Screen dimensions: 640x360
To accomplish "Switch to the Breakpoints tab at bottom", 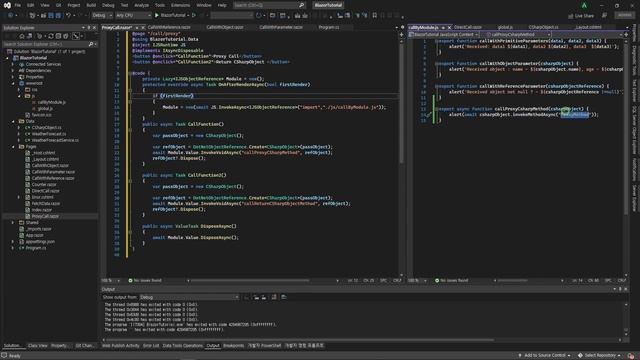I will click(233, 346).
